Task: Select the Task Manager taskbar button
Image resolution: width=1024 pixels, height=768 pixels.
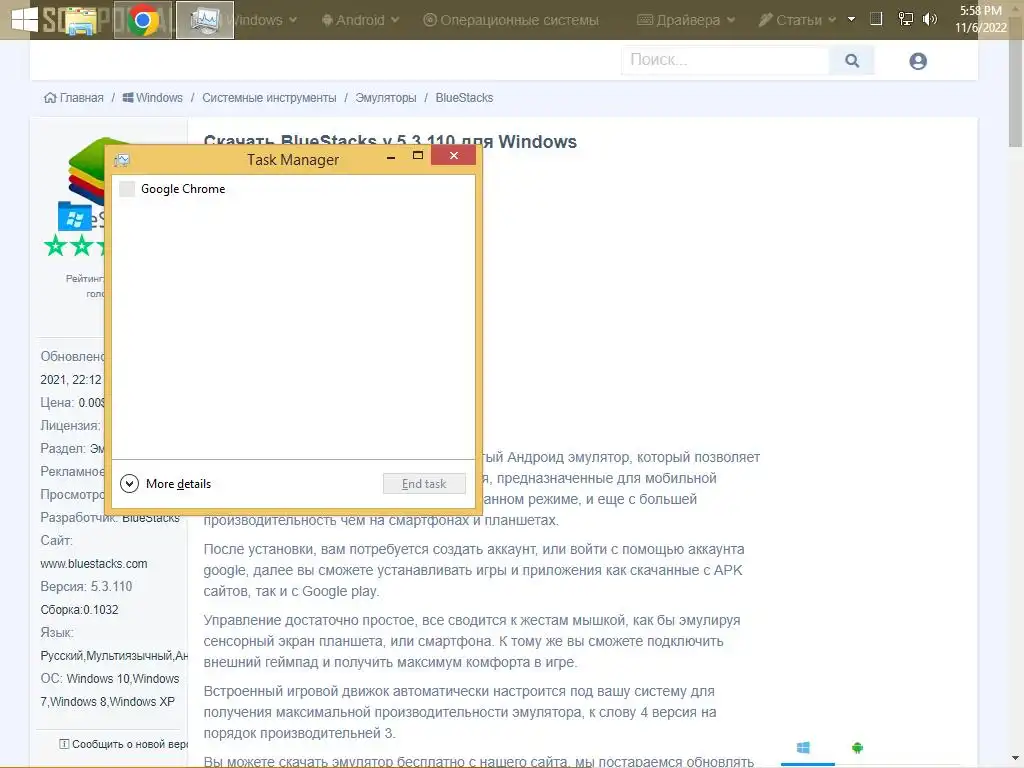Action: pyautogui.click(x=205, y=20)
